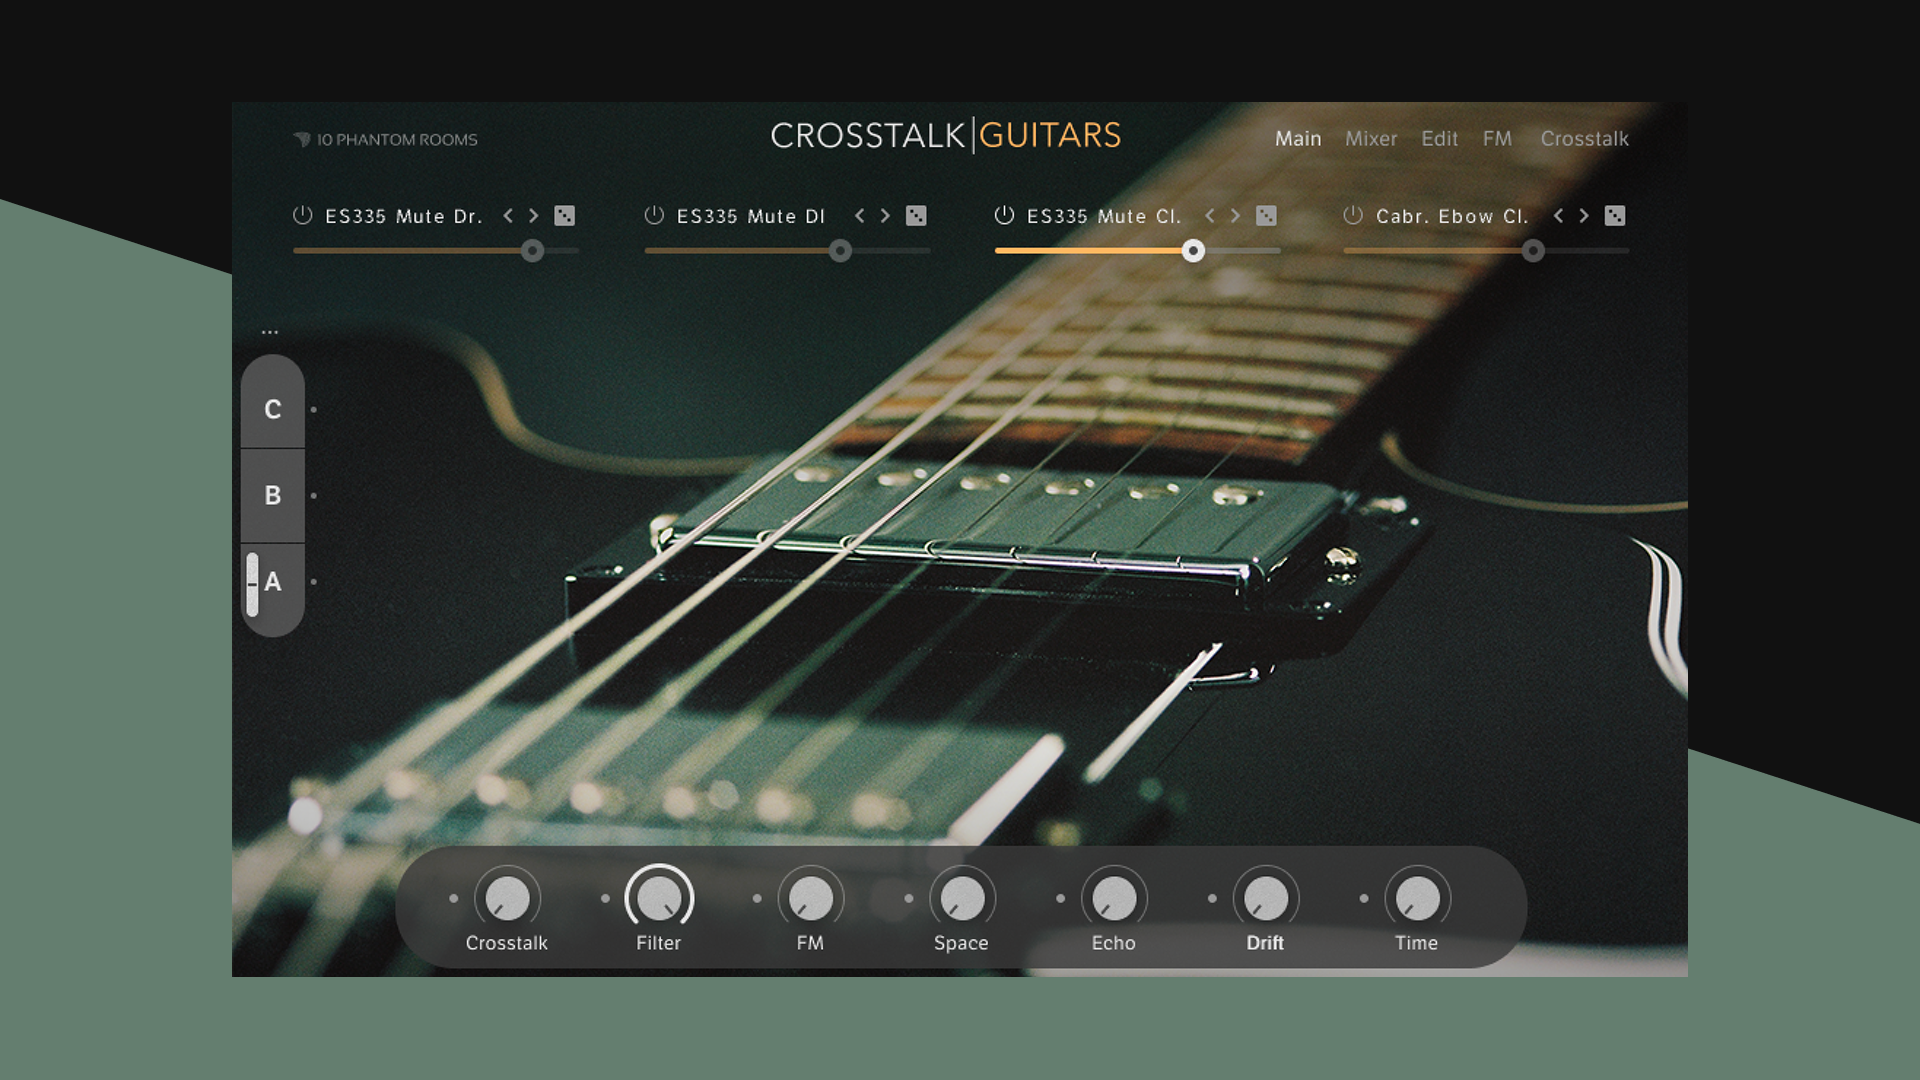Viewport: 1920px width, 1080px height.
Task: Adjust the Crosstalk knob
Action: click(507, 897)
